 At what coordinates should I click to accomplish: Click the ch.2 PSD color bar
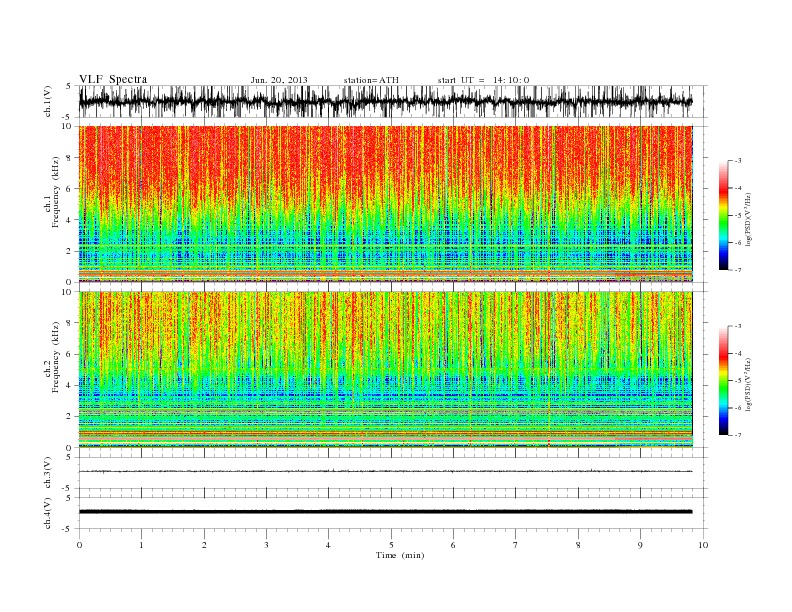tap(724, 380)
